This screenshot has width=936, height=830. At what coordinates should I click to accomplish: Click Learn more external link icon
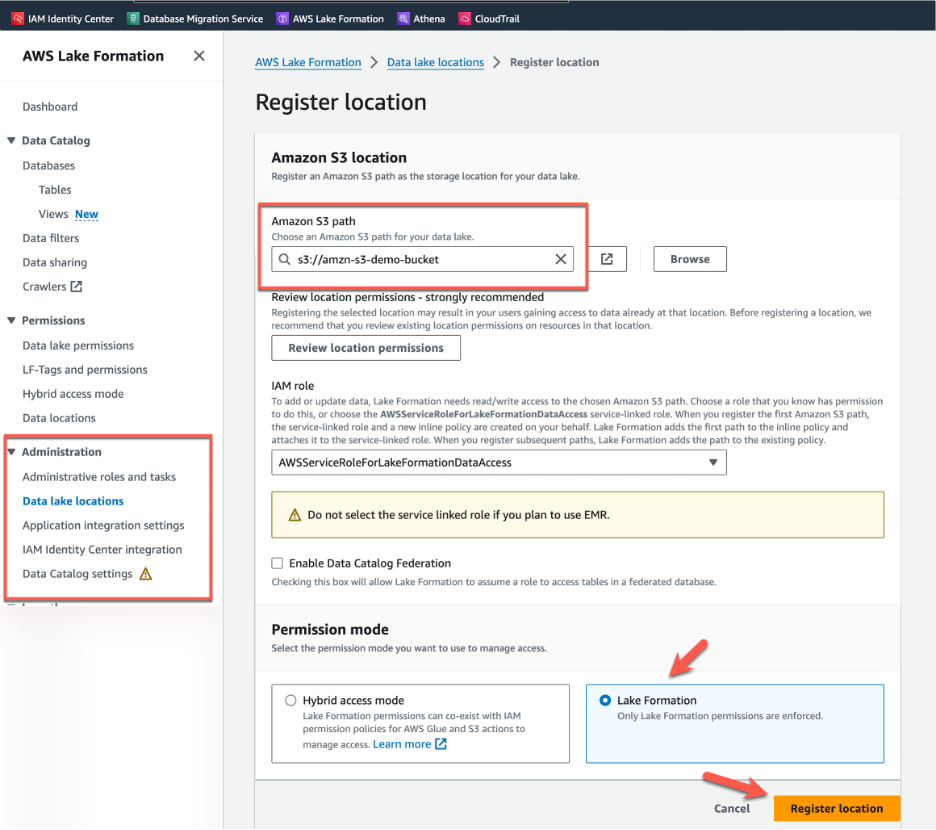441,744
